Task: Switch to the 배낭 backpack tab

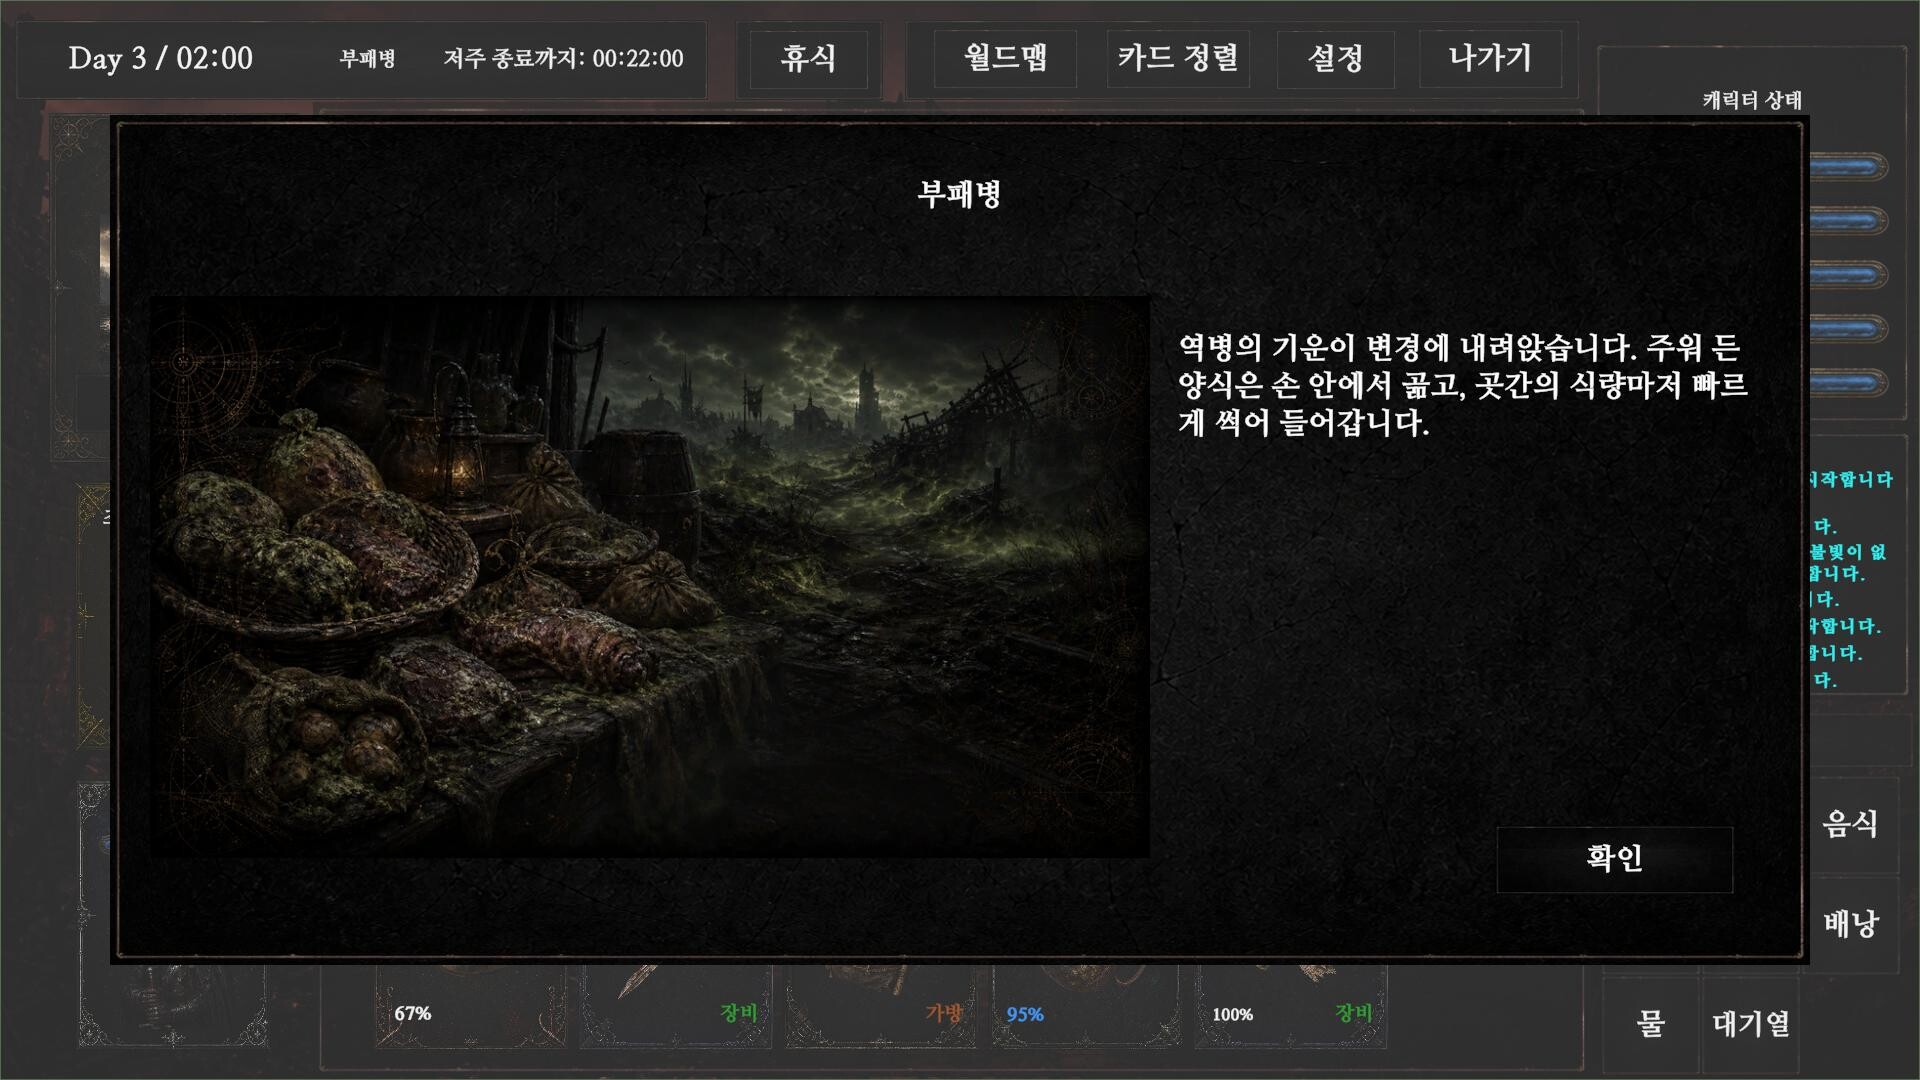Action: click(x=1850, y=924)
